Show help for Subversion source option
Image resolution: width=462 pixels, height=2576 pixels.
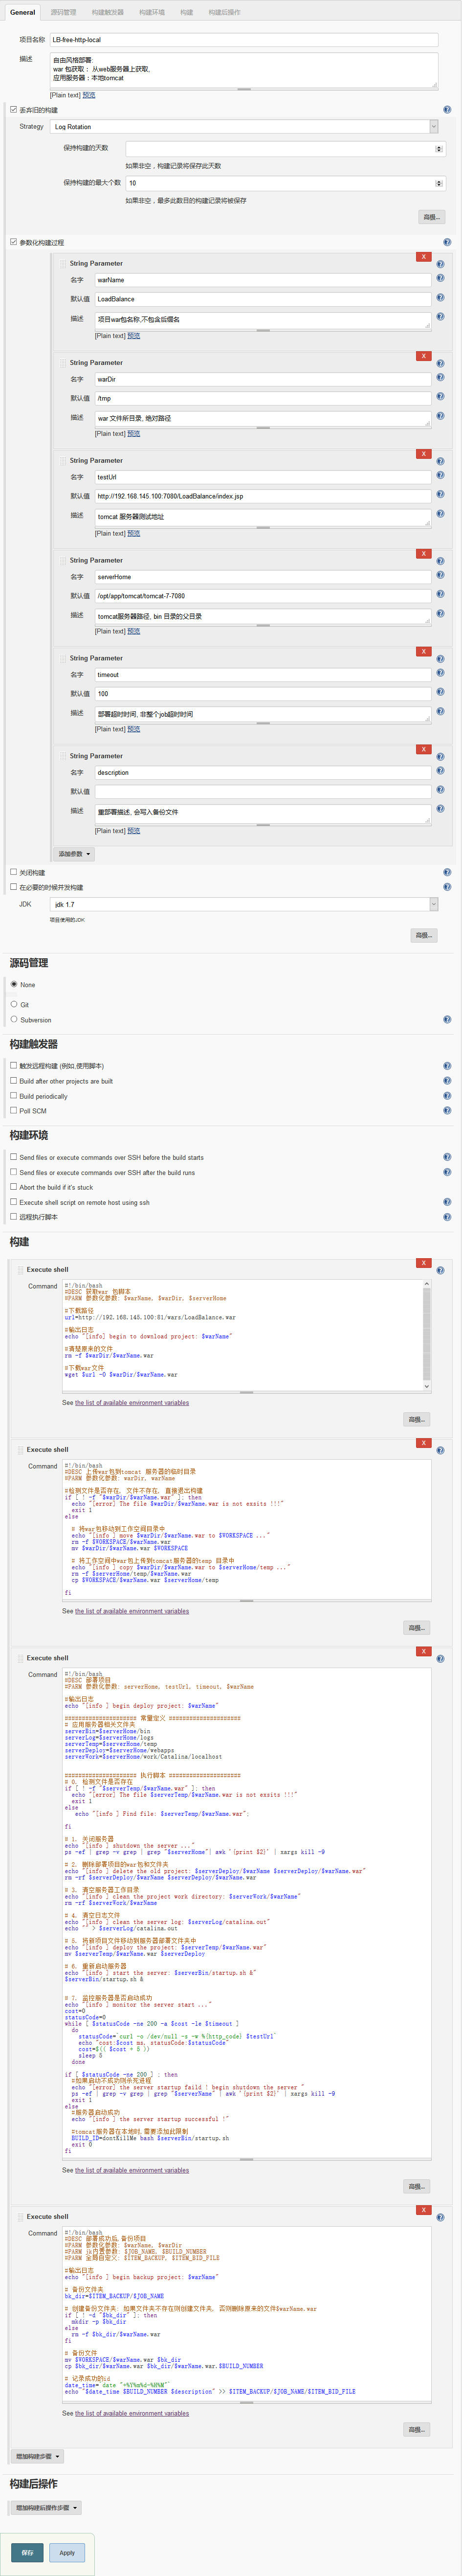tap(447, 1020)
